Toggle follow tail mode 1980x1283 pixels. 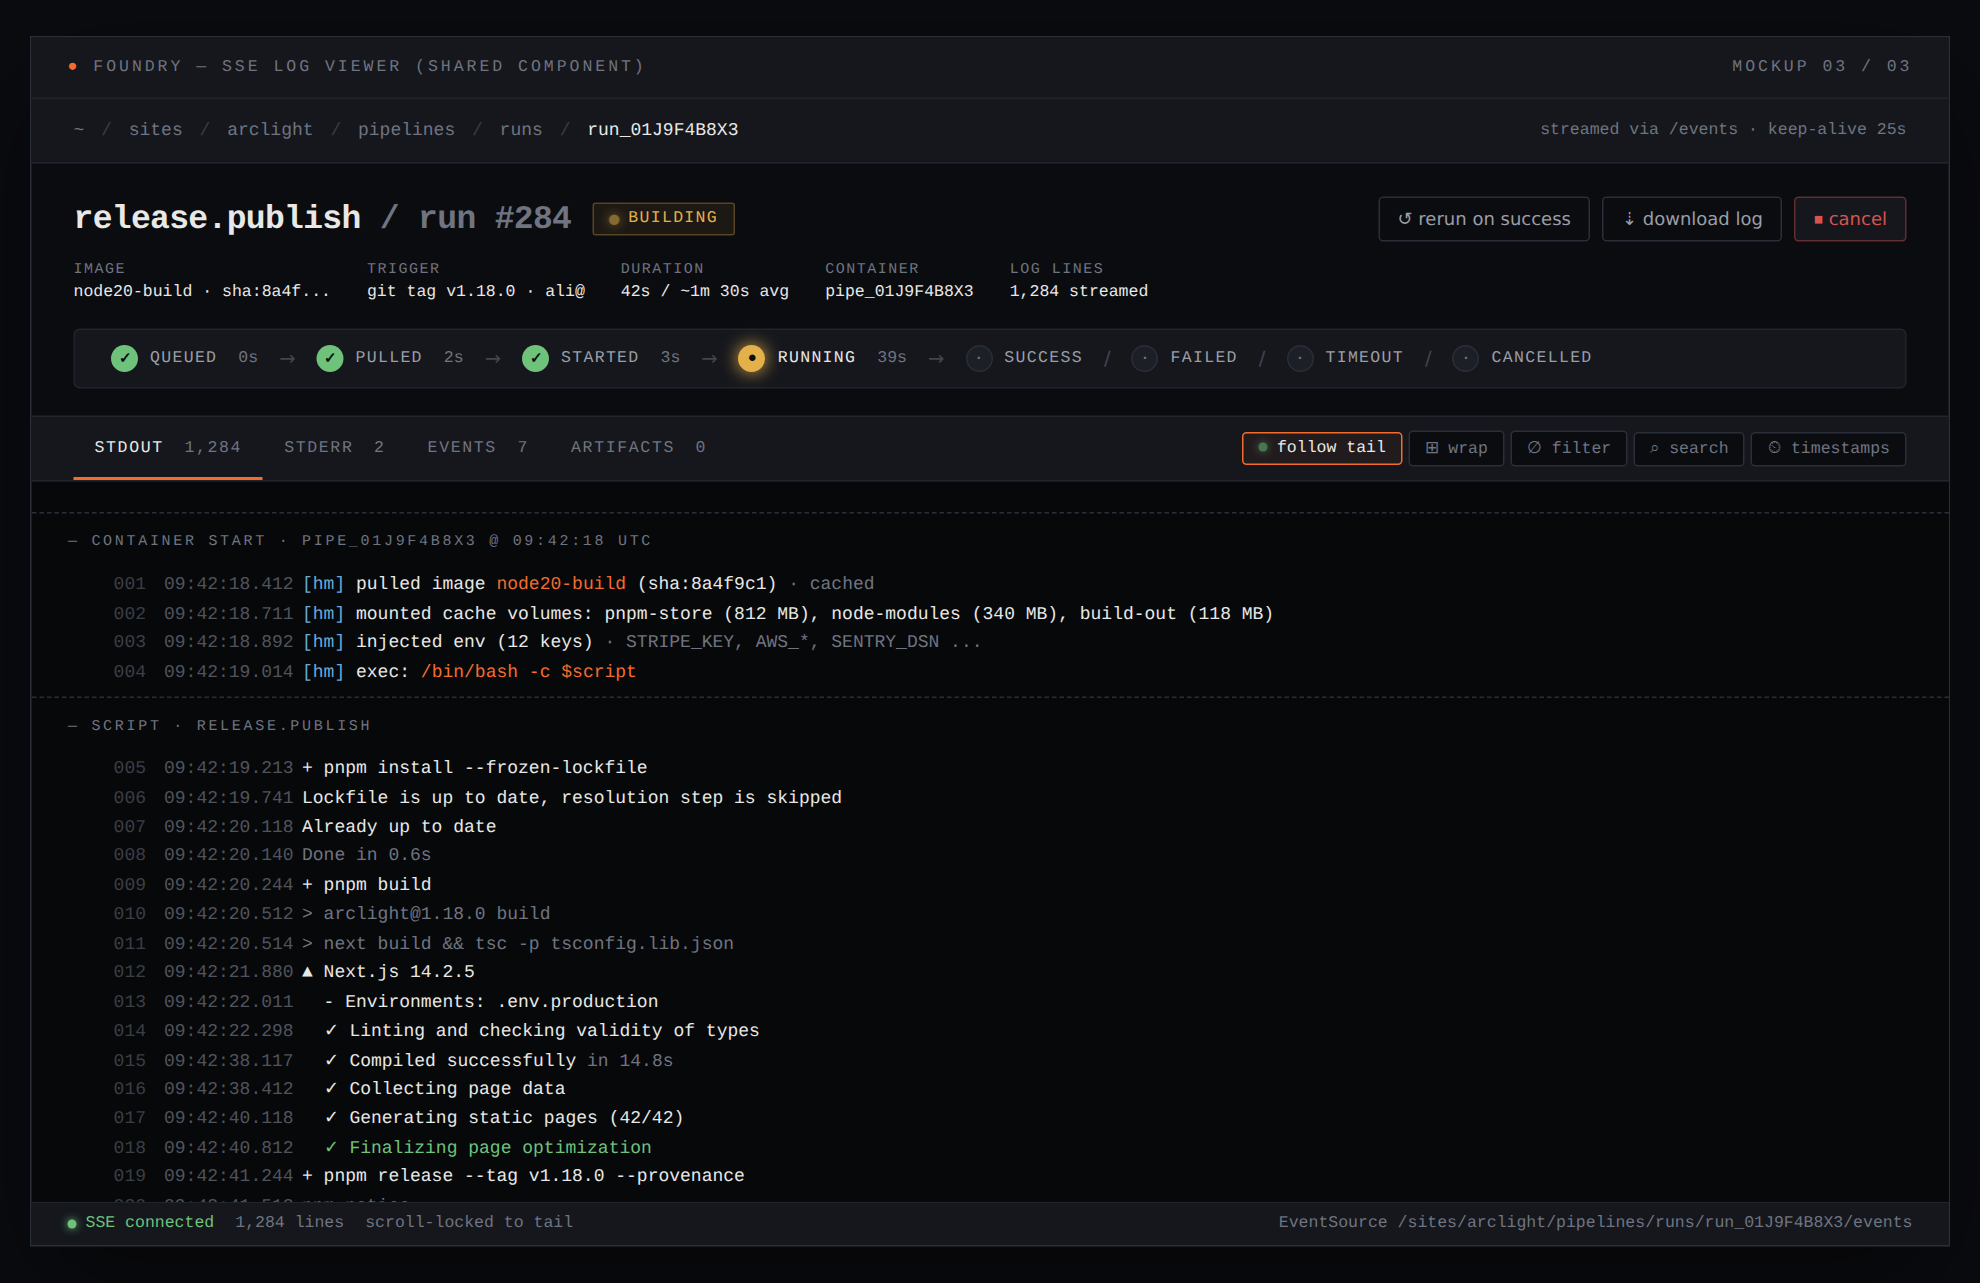point(1321,448)
